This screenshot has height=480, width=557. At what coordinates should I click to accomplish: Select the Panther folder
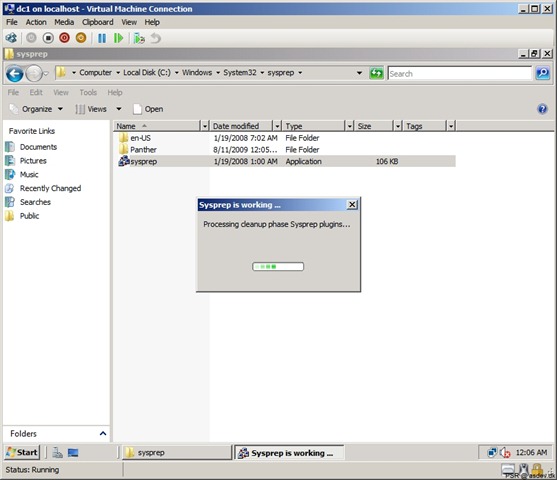[x=143, y=150]
